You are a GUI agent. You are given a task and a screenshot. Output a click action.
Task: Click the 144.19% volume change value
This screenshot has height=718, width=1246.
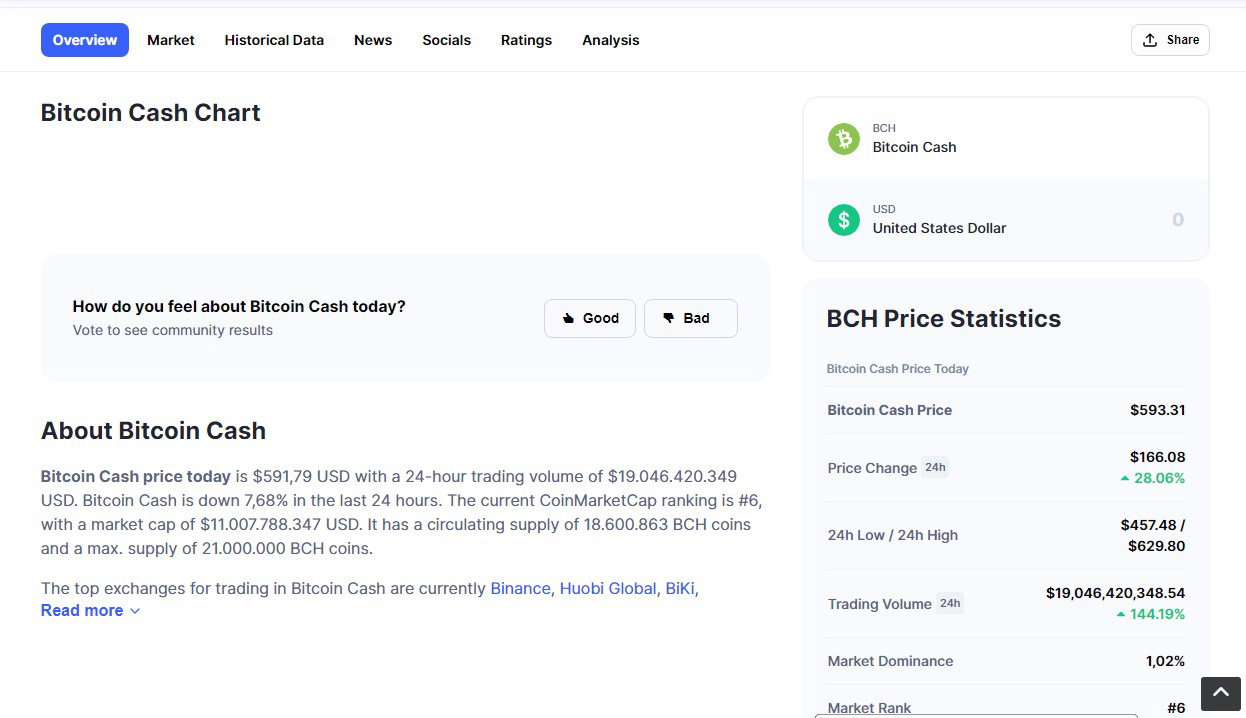tap(1150, 614)
